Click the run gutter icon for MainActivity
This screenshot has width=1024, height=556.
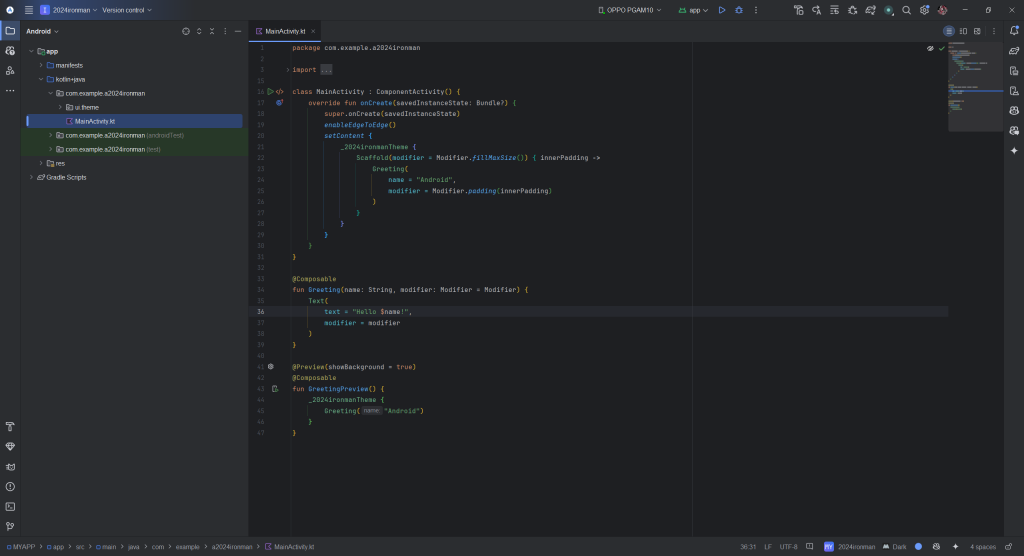(270, 91)
